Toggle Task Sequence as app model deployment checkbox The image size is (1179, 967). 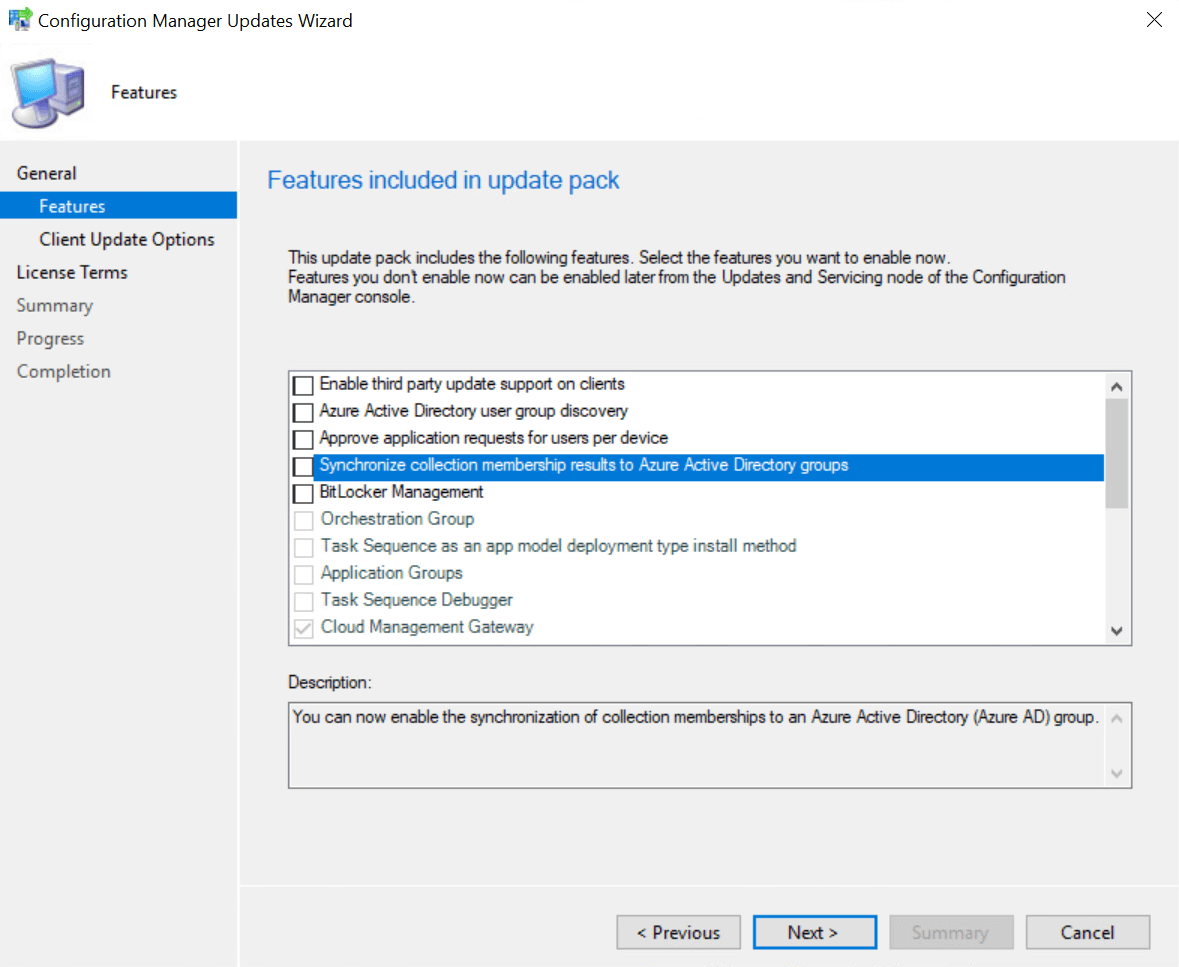304,547
